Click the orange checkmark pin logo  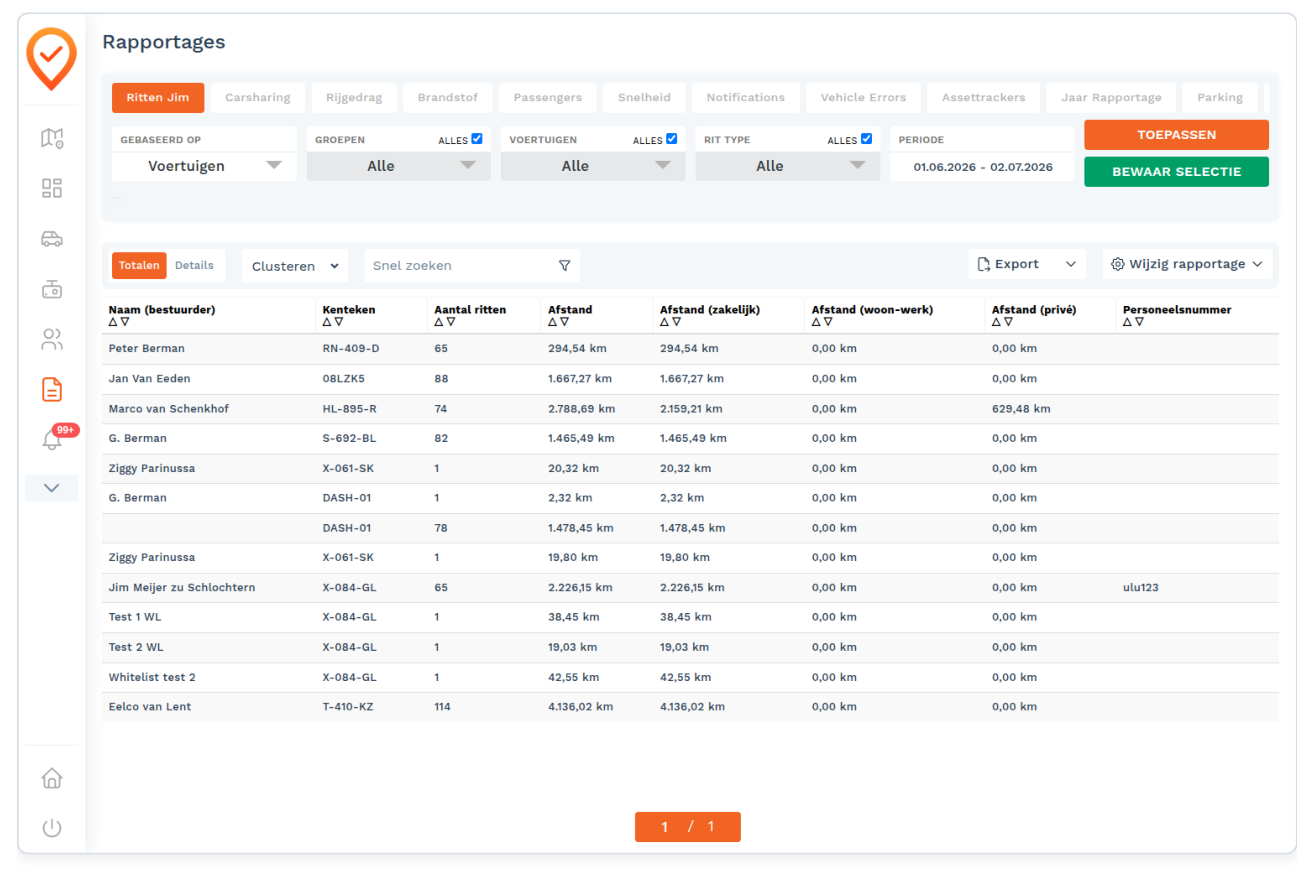coord(51,59)
